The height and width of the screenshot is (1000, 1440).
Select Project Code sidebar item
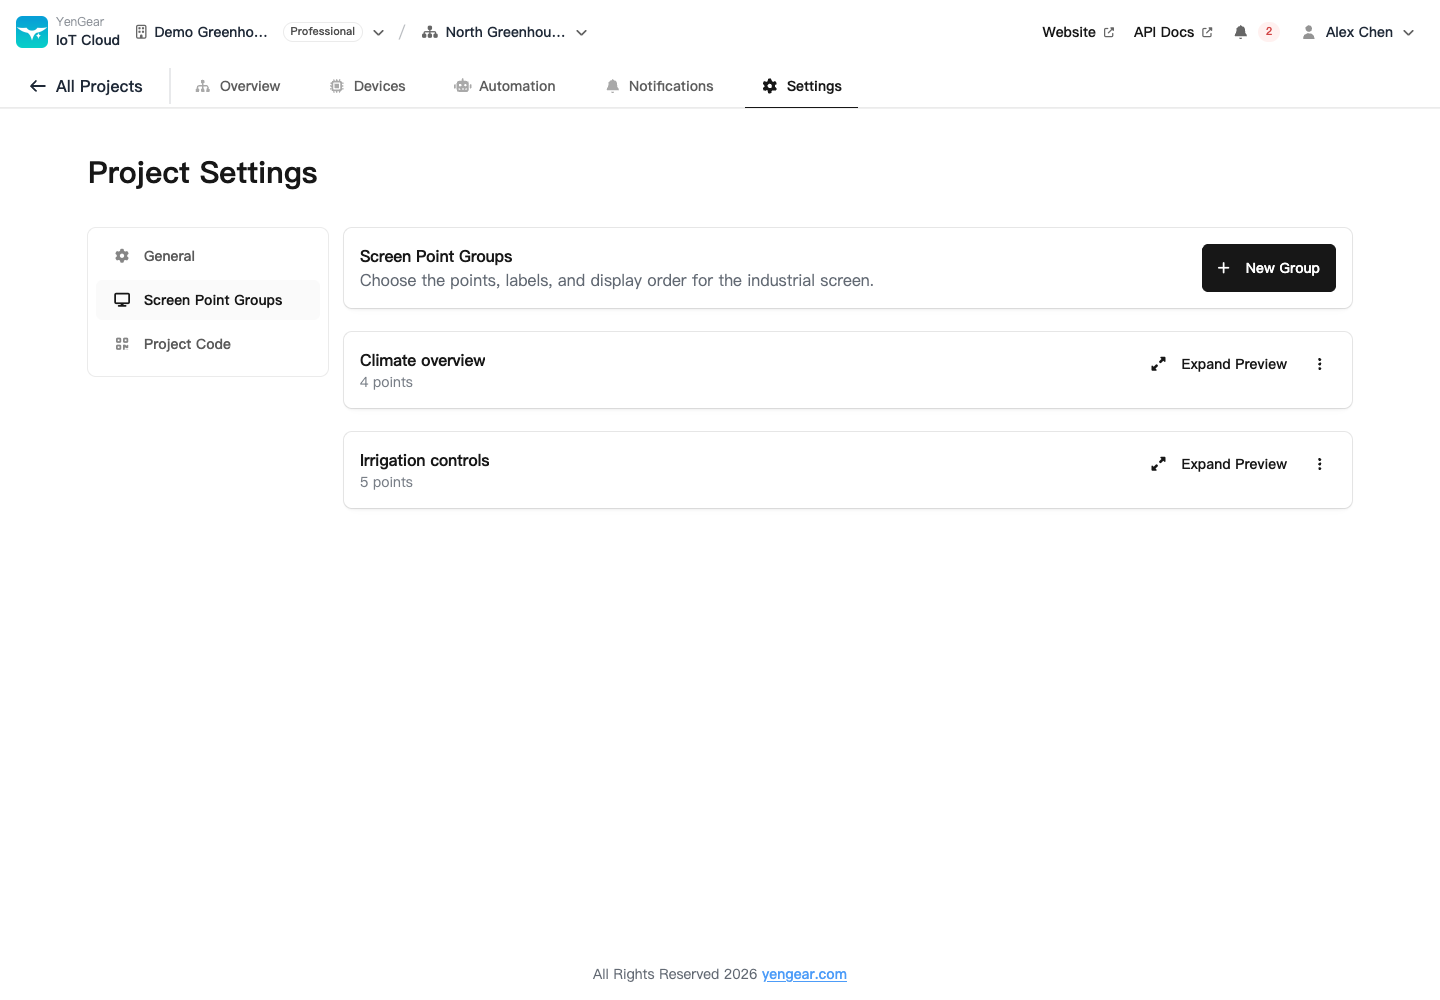click(x=208, y=344)
